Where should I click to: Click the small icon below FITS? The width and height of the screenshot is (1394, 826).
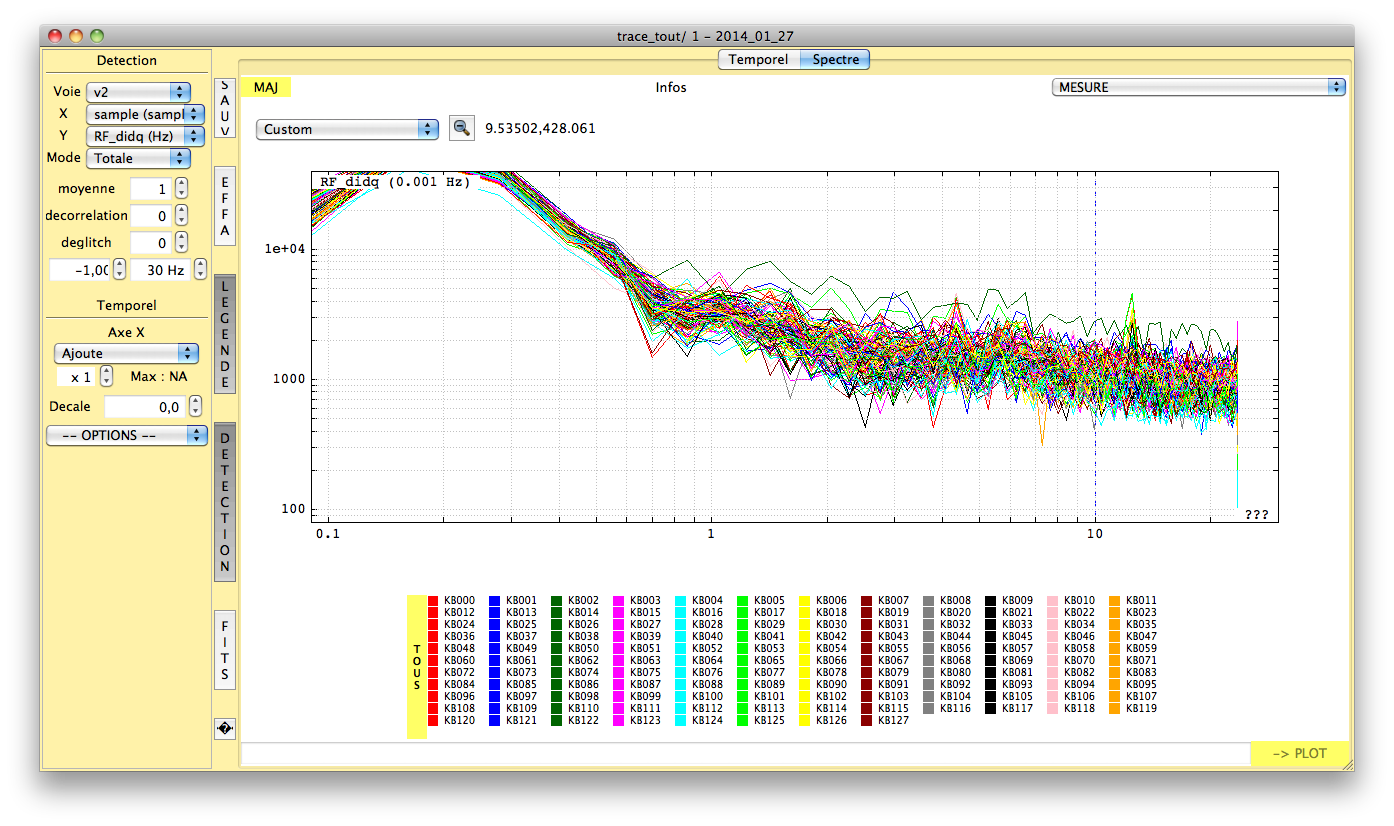(225, 729)
